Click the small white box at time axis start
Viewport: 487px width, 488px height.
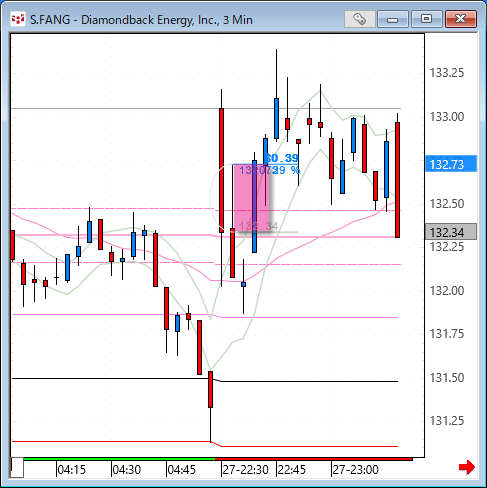pos(17,468)
